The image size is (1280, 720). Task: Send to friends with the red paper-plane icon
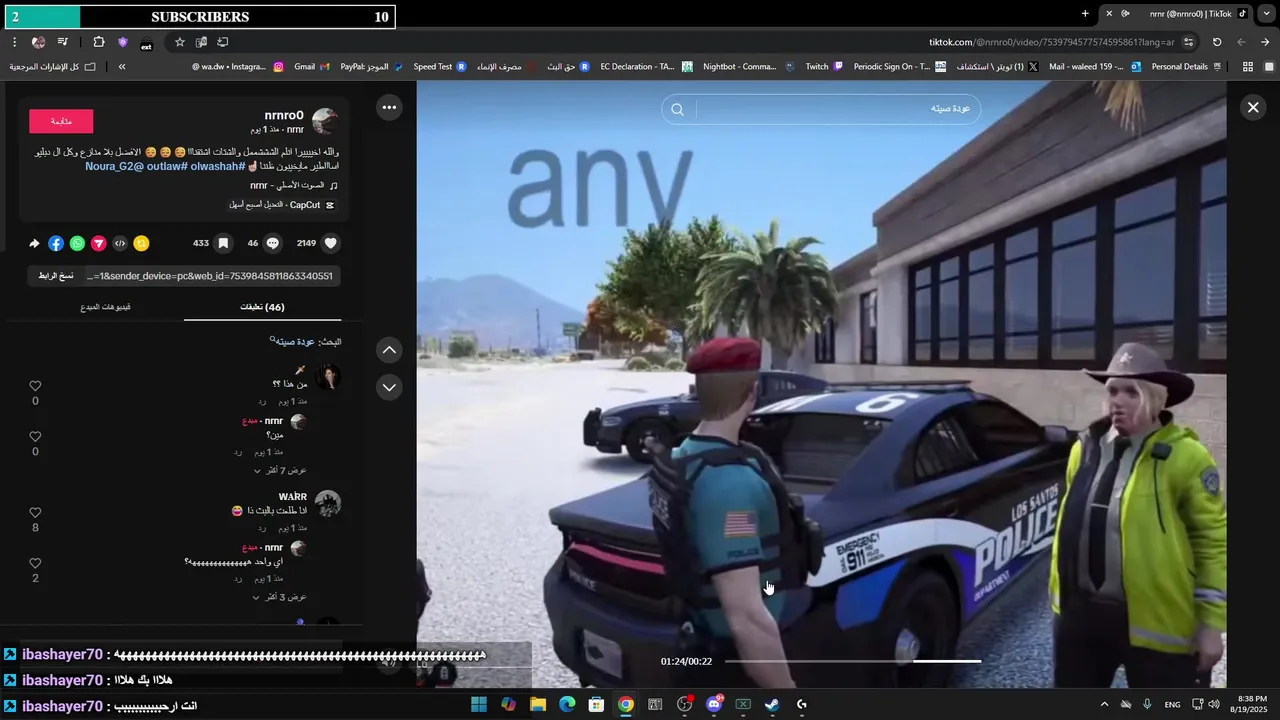click(x=98, y=243)
